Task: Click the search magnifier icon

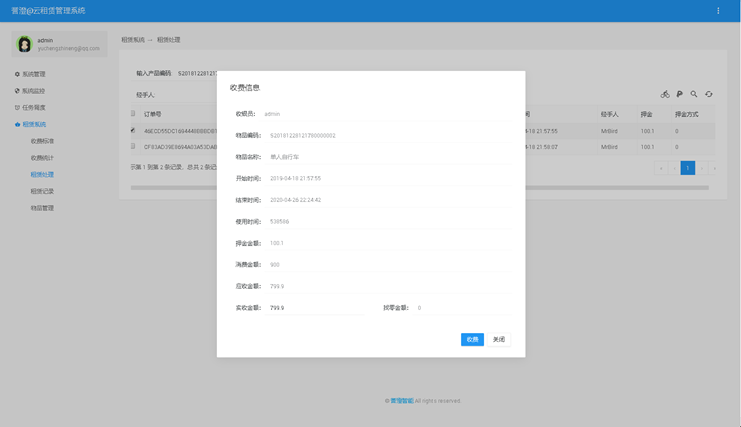Action: click(x=694, y=94)
